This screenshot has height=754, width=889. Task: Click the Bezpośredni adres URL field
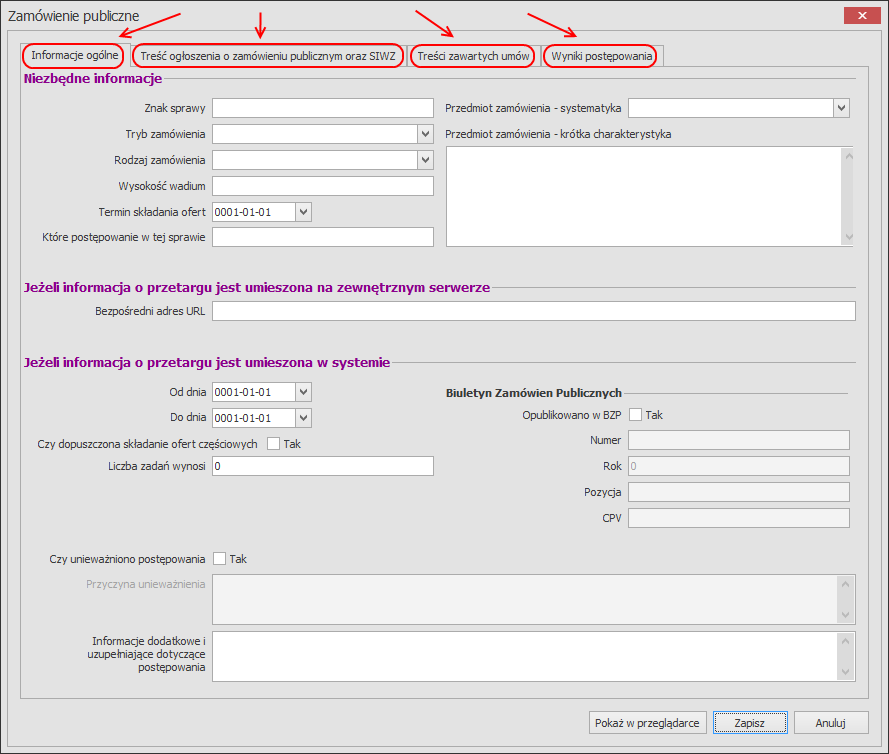534,311
